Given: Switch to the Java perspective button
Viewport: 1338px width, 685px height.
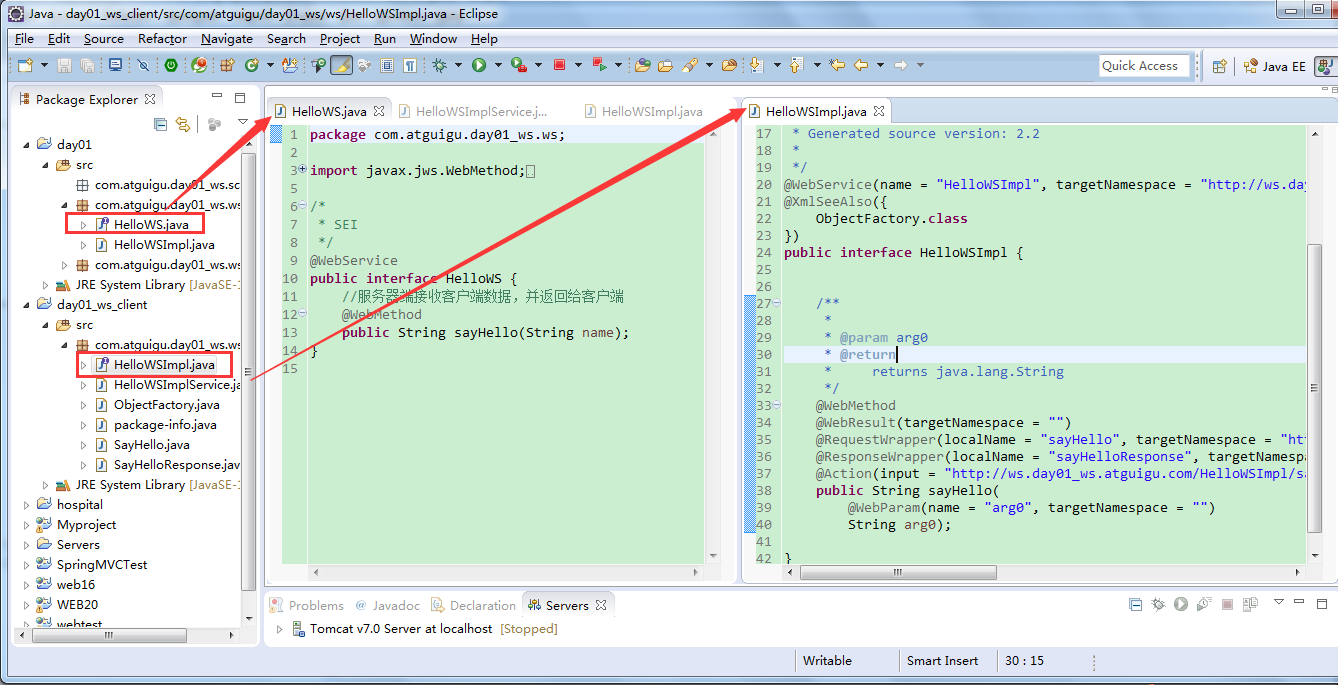Looking at the screenshot, I should pos(1324,66).
